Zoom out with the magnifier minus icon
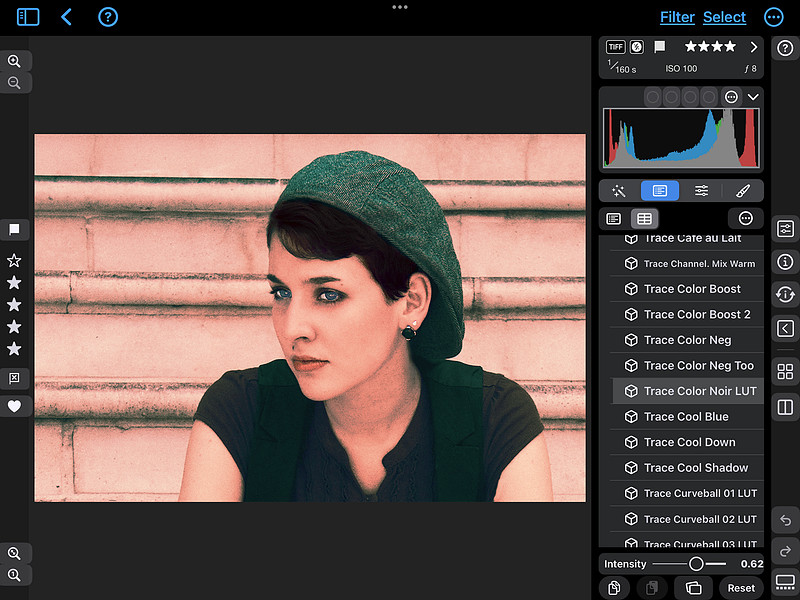Viewport: 800px width, 600px height. pyautogui.click(x=14, y=83)
